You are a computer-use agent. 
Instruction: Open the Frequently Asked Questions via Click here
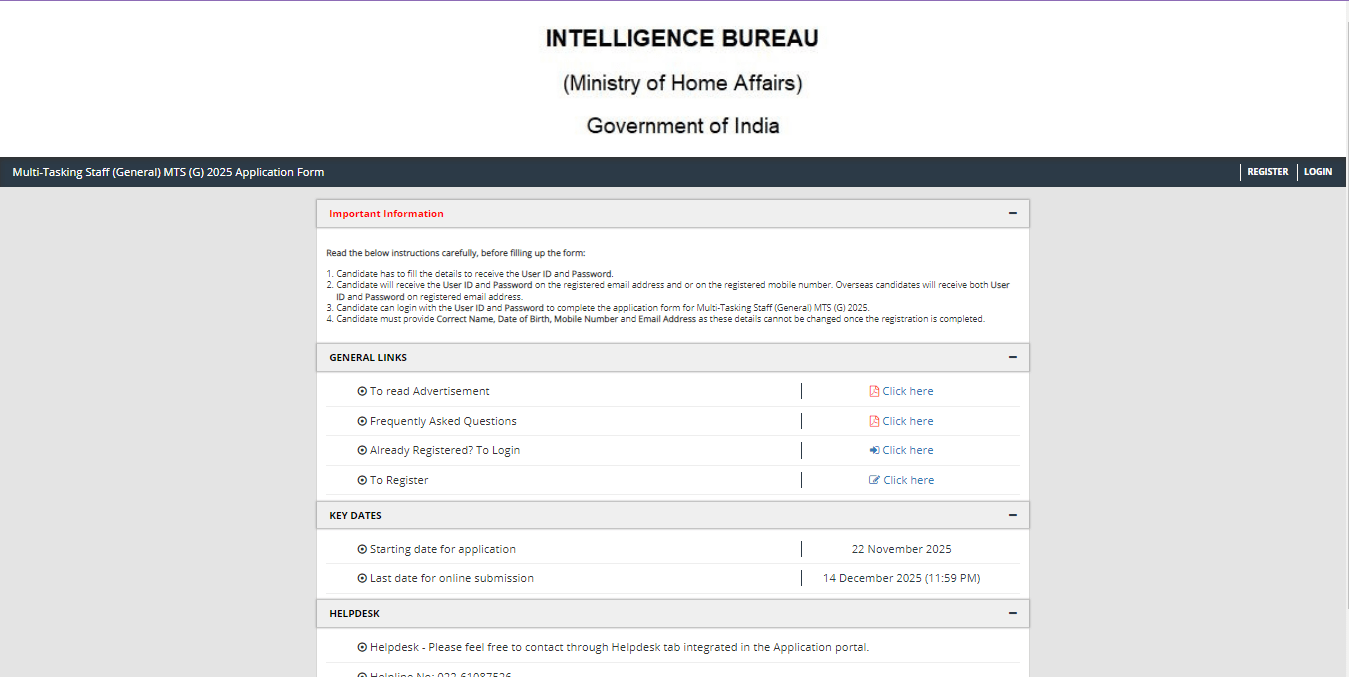pyautogui.click(x=907, y=420)
